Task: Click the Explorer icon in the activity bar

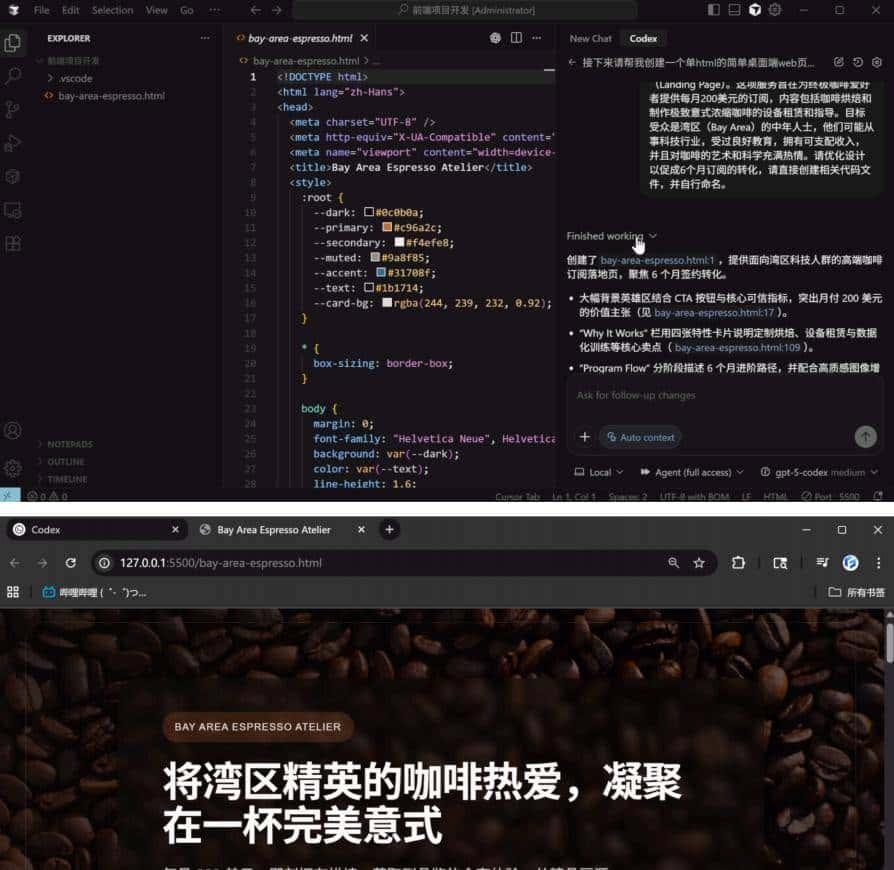Action: tap(13, 42)
